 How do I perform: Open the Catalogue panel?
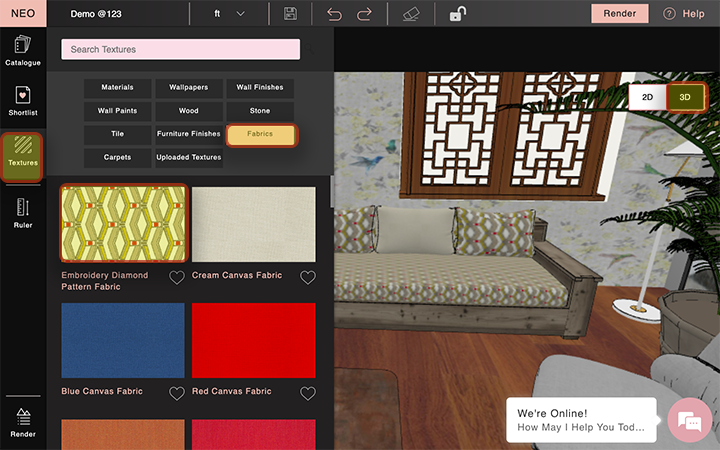point(23,51)
